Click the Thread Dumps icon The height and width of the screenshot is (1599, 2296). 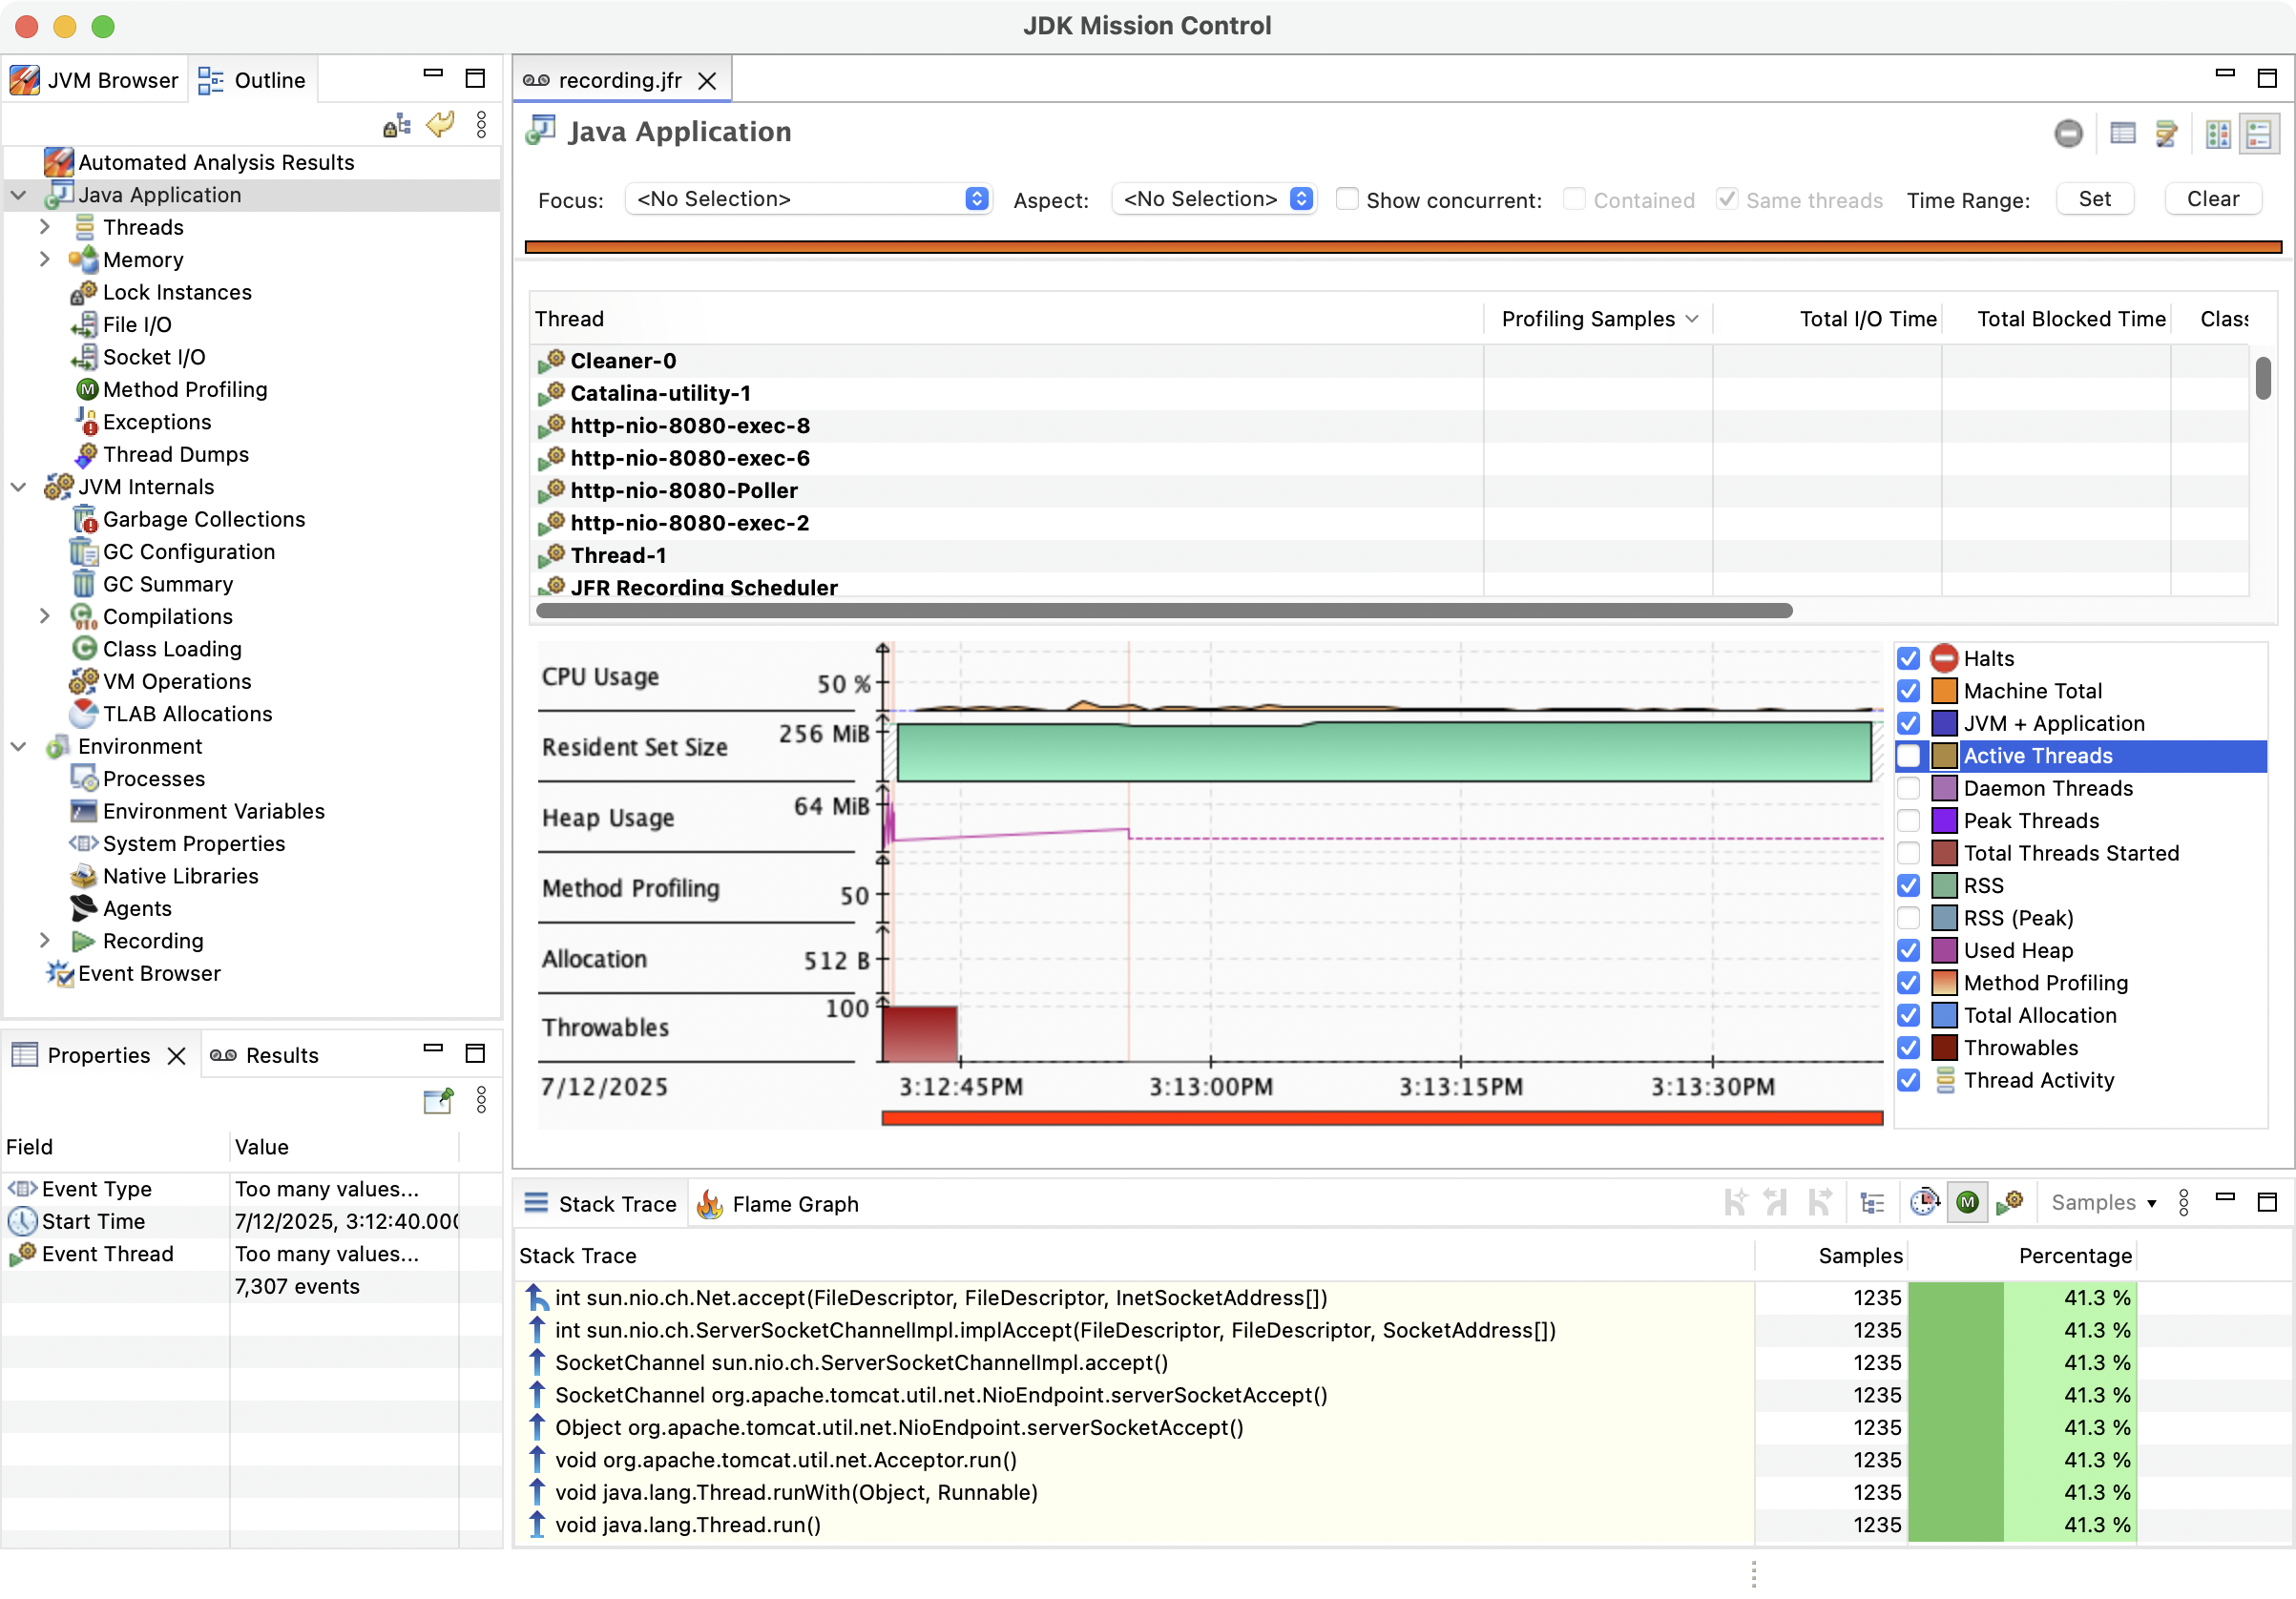pyautogui.click(x=87, y=454)
